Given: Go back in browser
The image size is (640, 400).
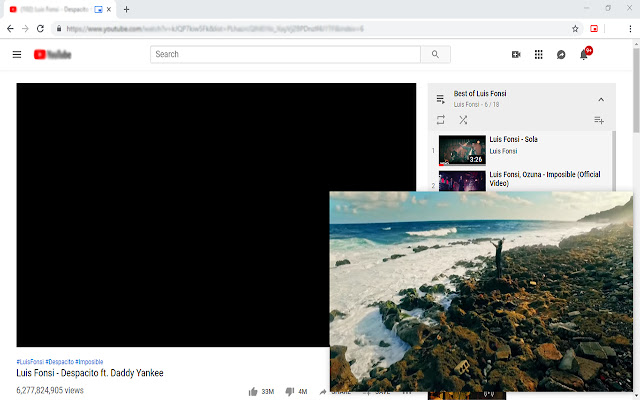Looking at the screenshot, I should [x=10, y=29].
